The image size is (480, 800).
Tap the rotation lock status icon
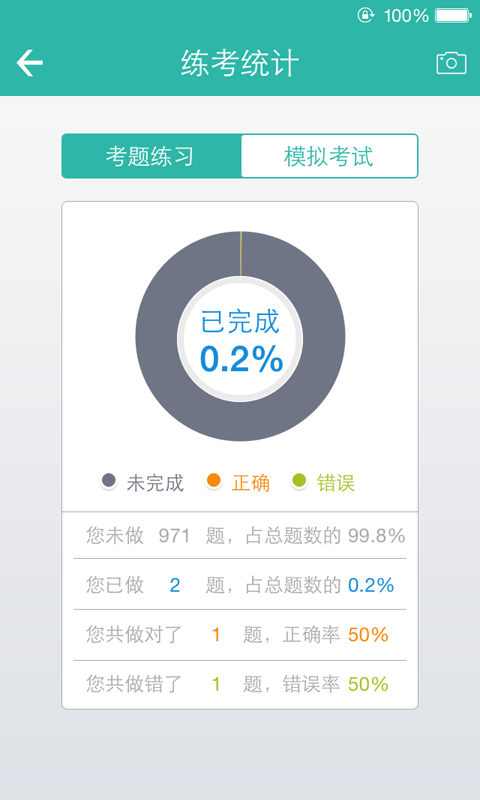point(366,15)
